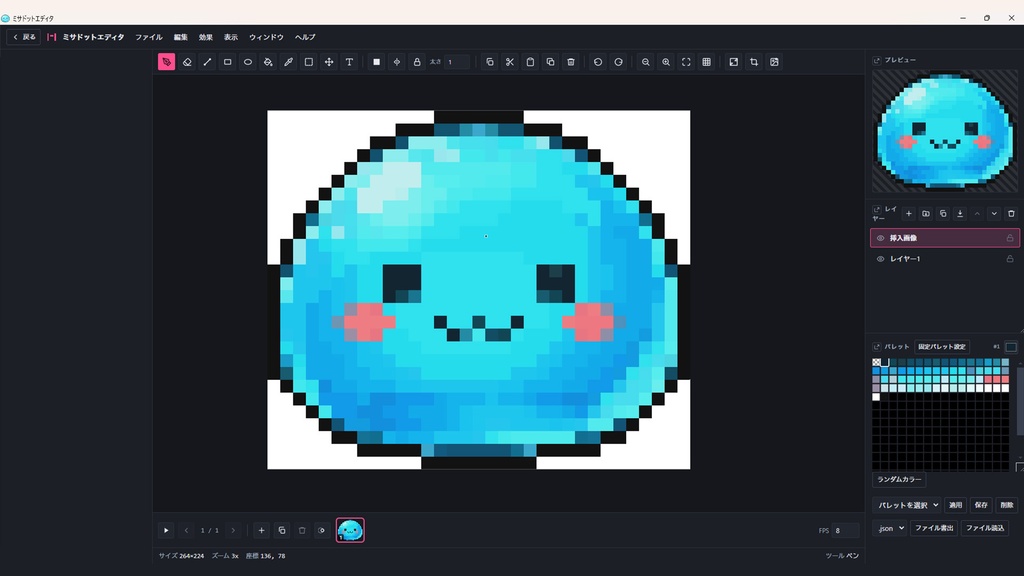This screenshot has width=1024, height=576.
Task: Add a new layer with plus icon
Action: (908, 214)
